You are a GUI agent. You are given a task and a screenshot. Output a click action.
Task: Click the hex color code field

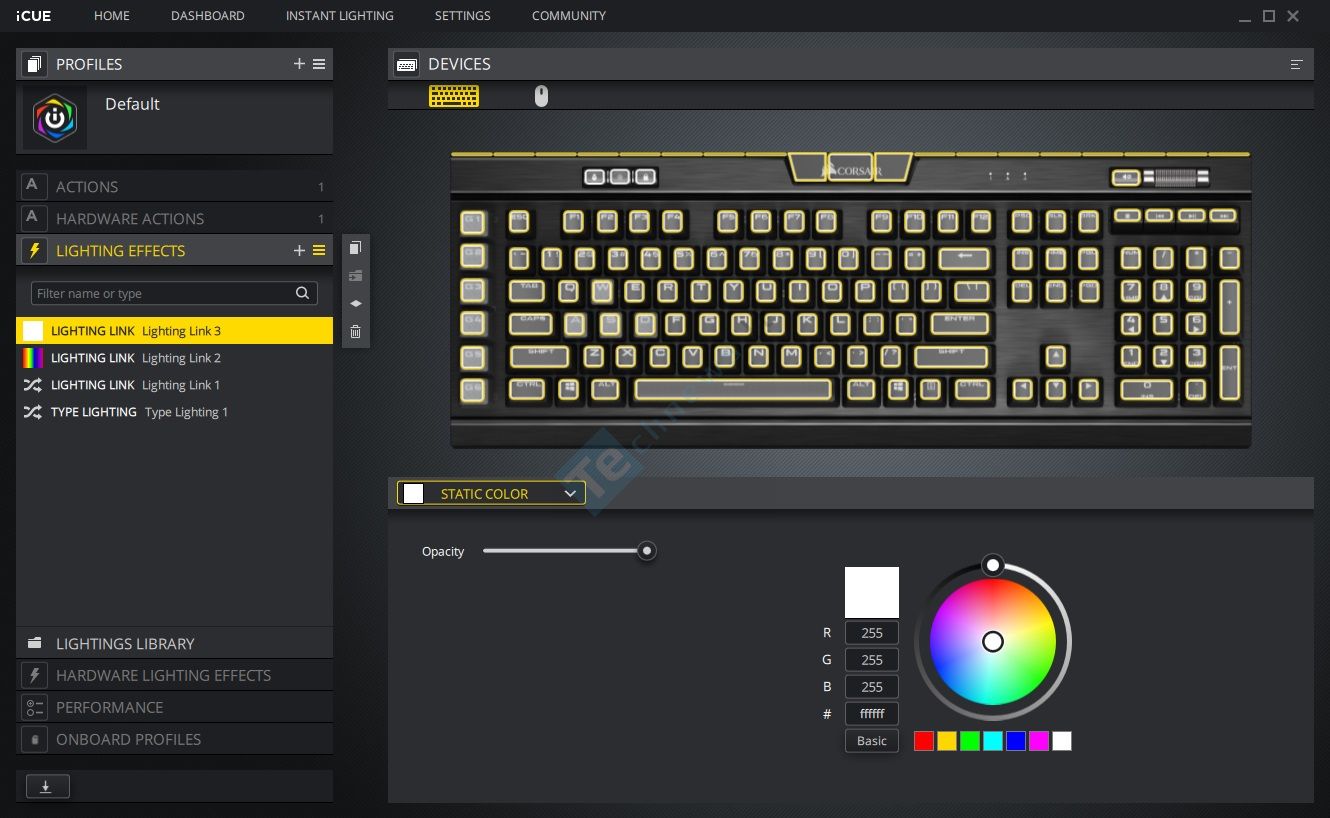872,714
